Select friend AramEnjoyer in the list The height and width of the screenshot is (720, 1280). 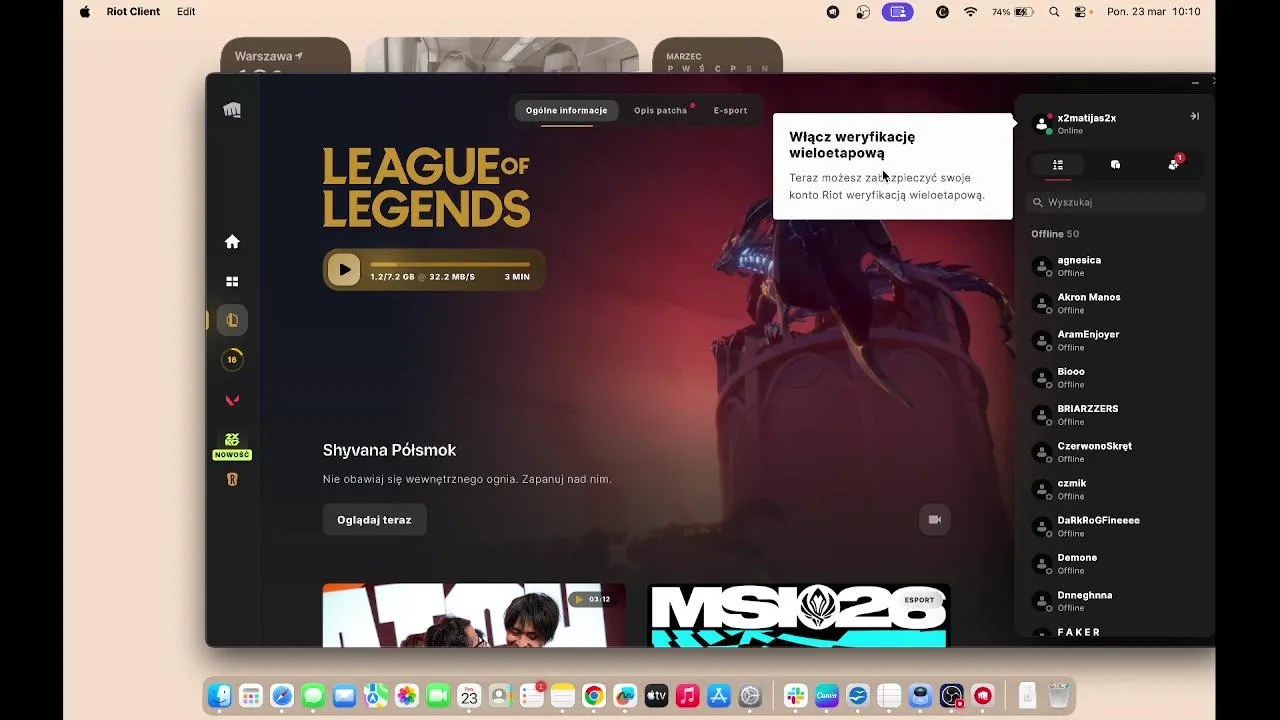tap(1117, 340)
